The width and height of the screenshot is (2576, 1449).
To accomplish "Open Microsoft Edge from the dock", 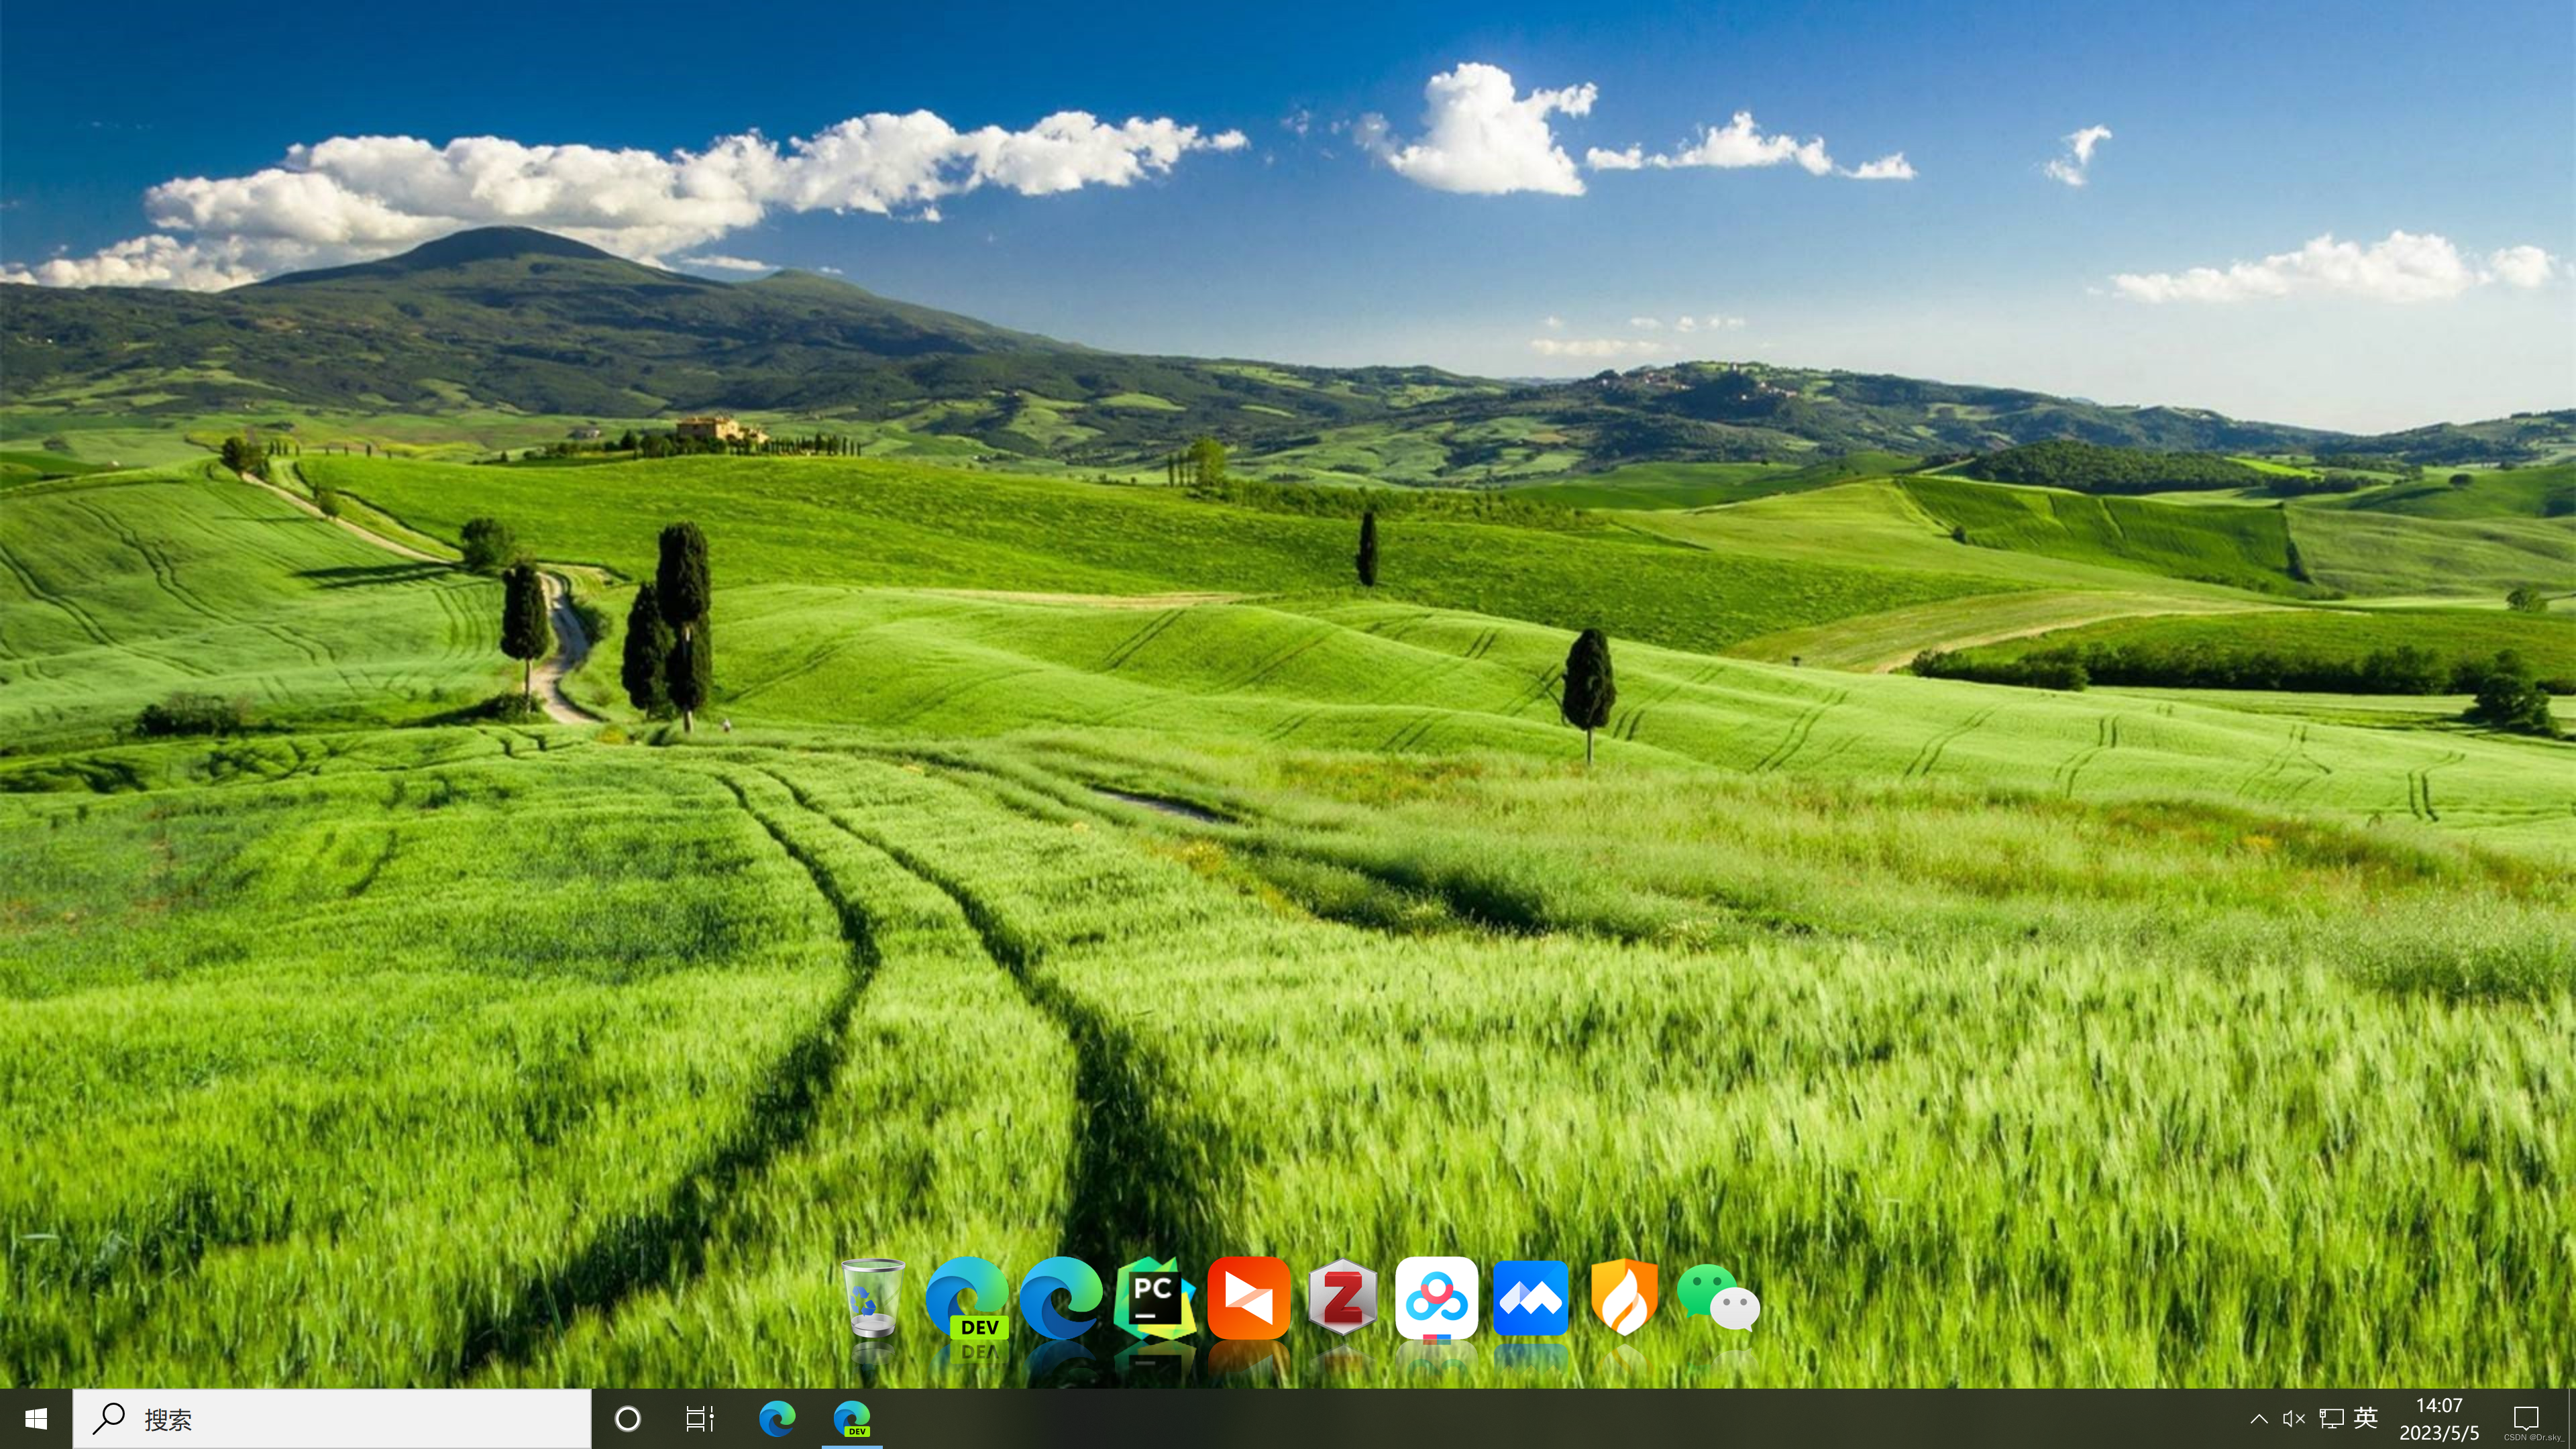I will click(1060, 1298).
